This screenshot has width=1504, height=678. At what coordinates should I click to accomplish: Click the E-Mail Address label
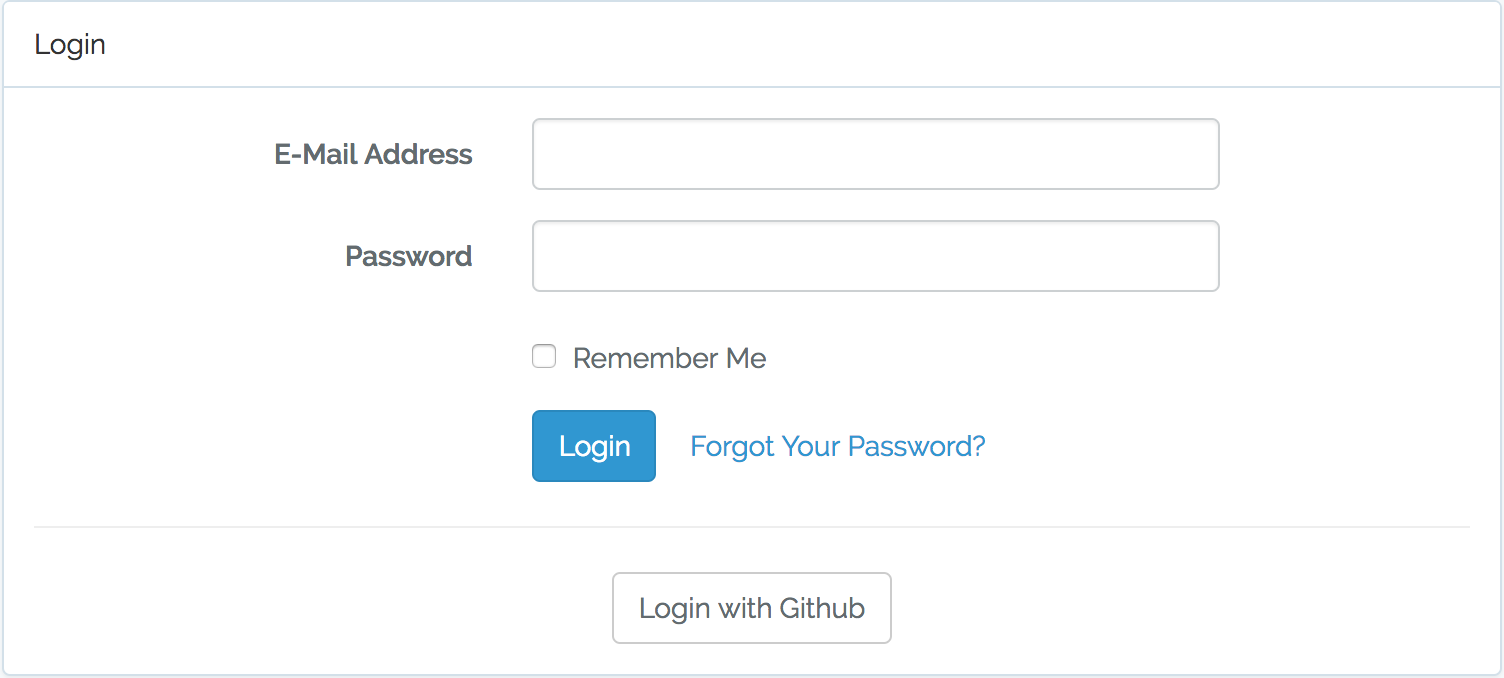(x=373, y=154)
